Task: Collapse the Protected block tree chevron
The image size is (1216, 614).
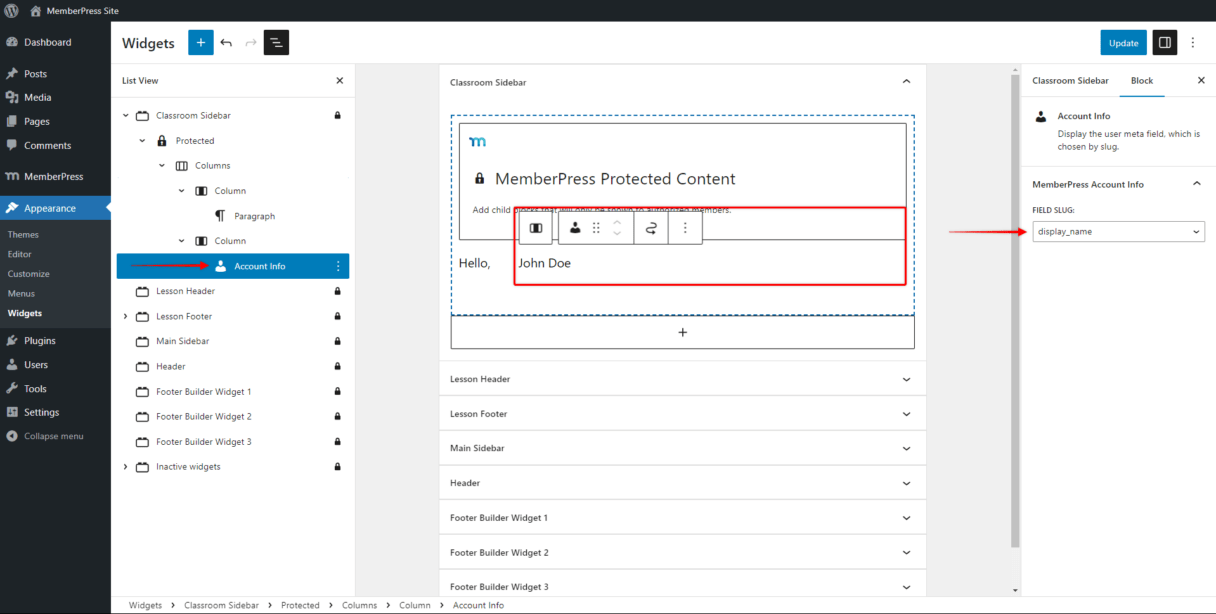Action: (x=143, y=141)
